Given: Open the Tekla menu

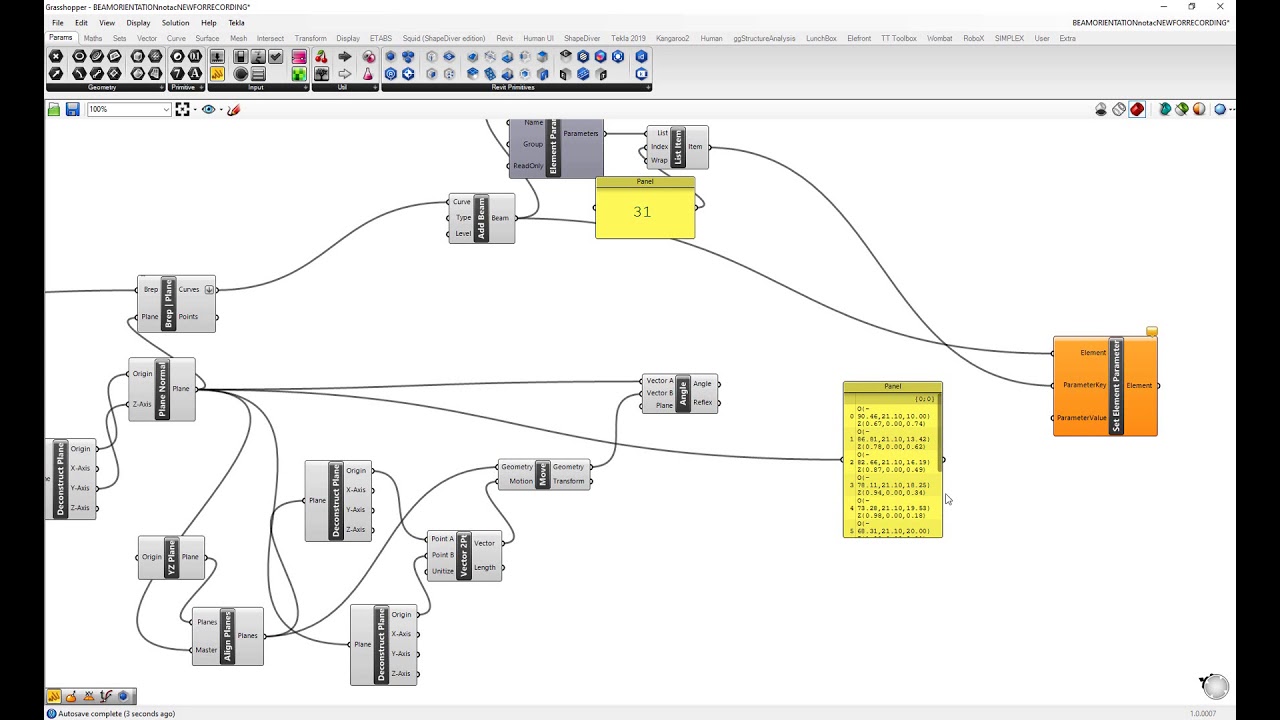Looking at the screenshot, I should (x=236, y=22).
